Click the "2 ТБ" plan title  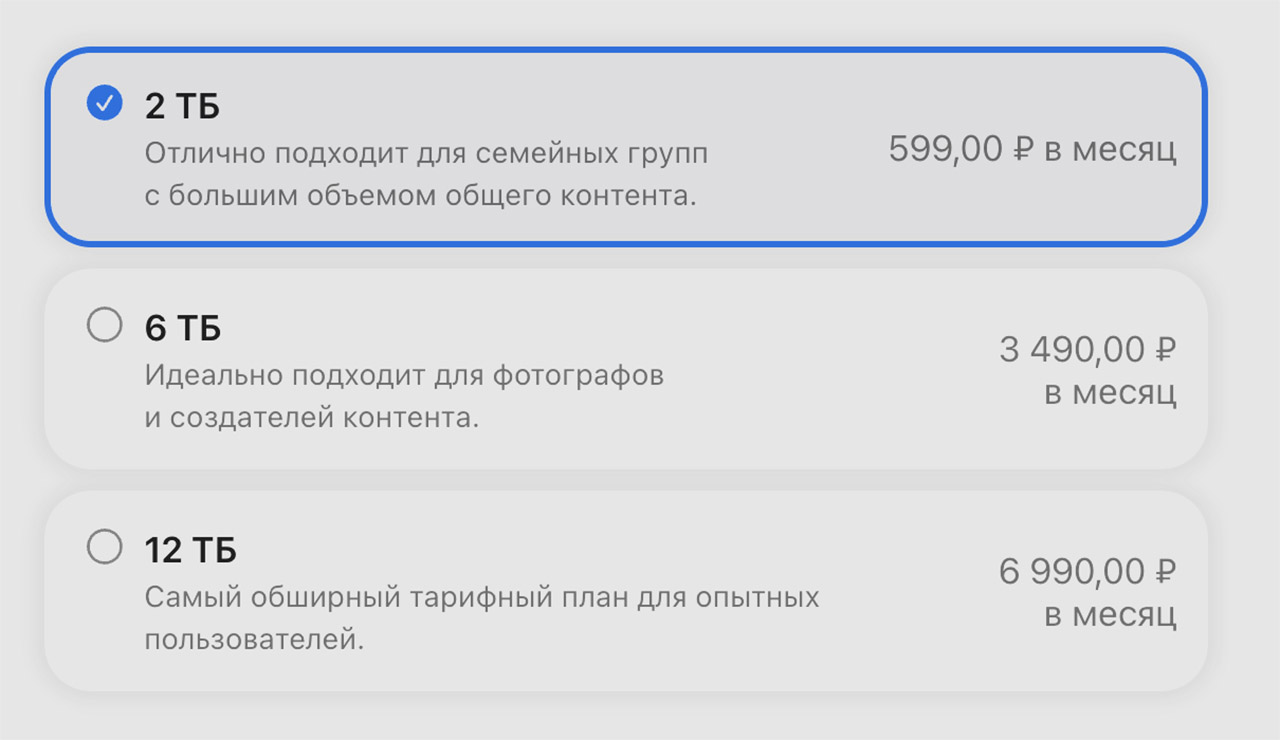click(182, 106)
